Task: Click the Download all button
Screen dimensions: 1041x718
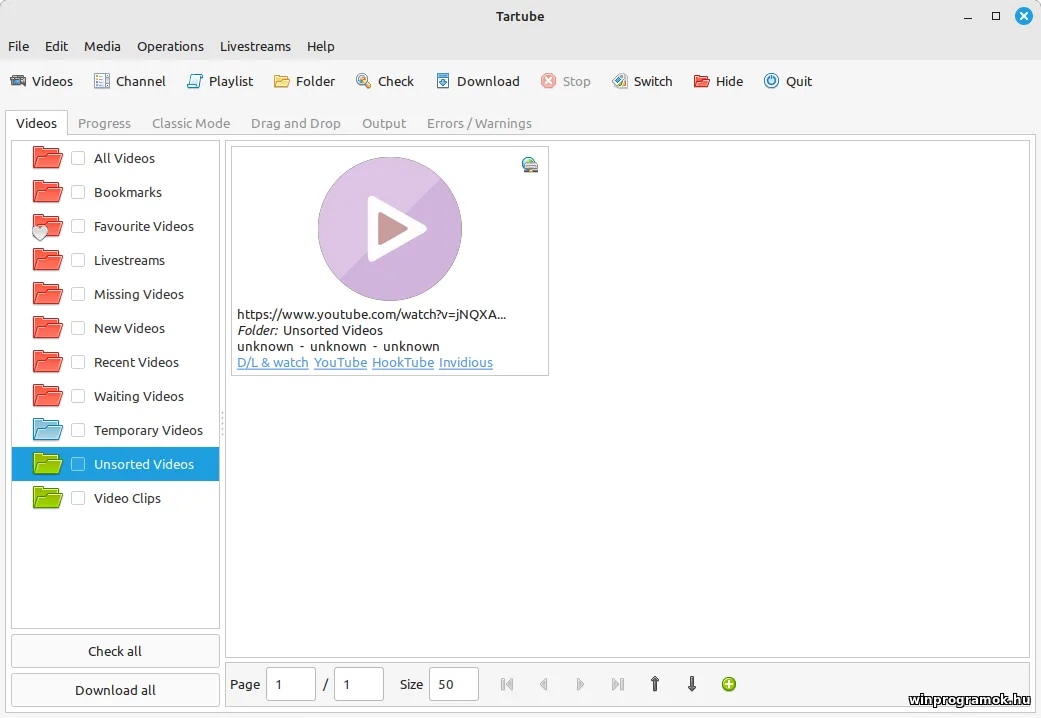Action: [115, 690]
